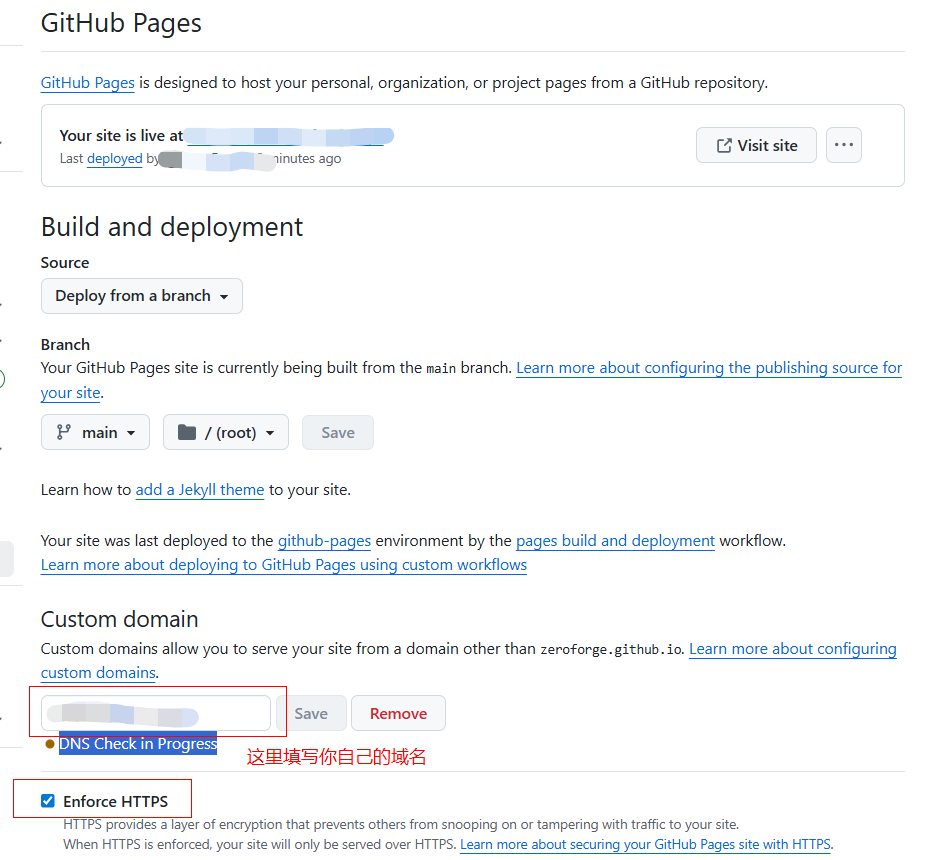Image resolution: width=933 pixels, height=860 pixels.
Task: Open the GitHub Pages documentation link
Action: [87, 83]
